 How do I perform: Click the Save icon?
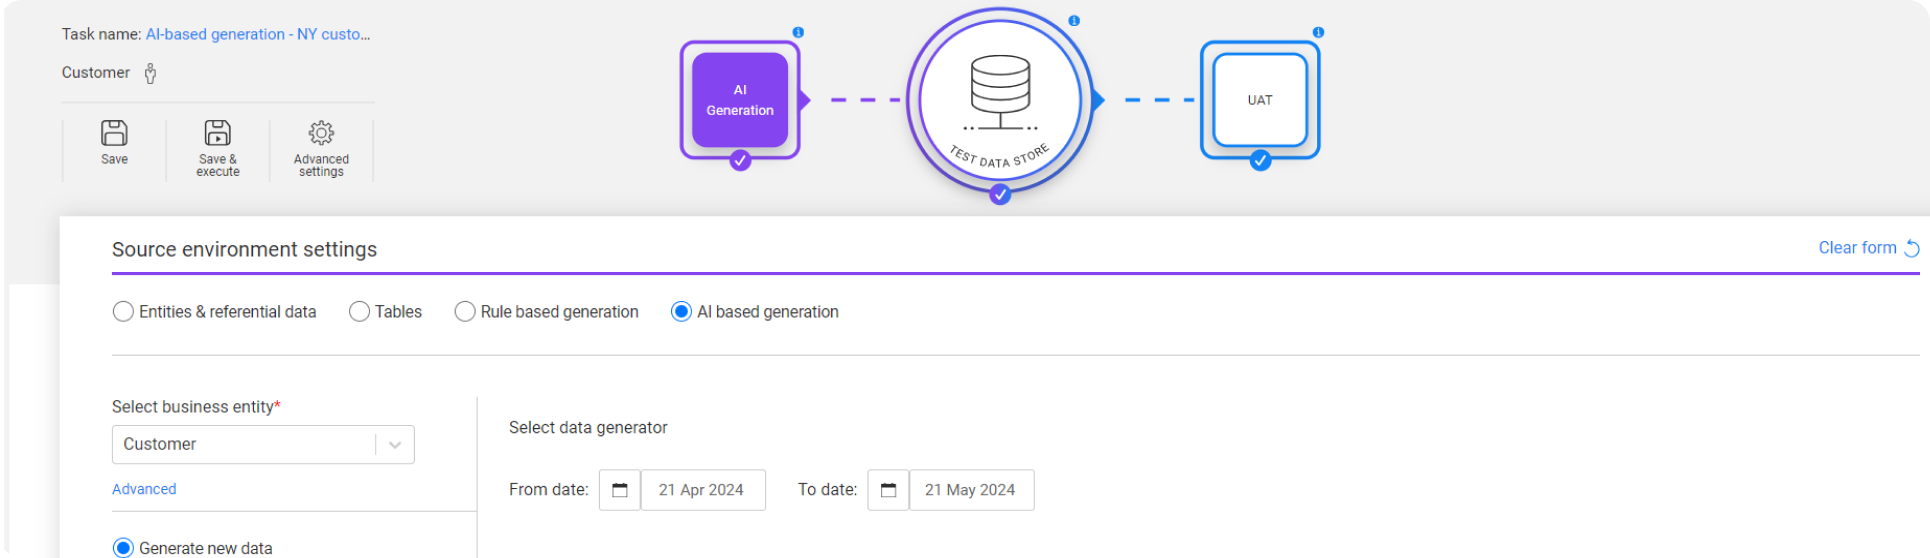(x=114, y=133)
